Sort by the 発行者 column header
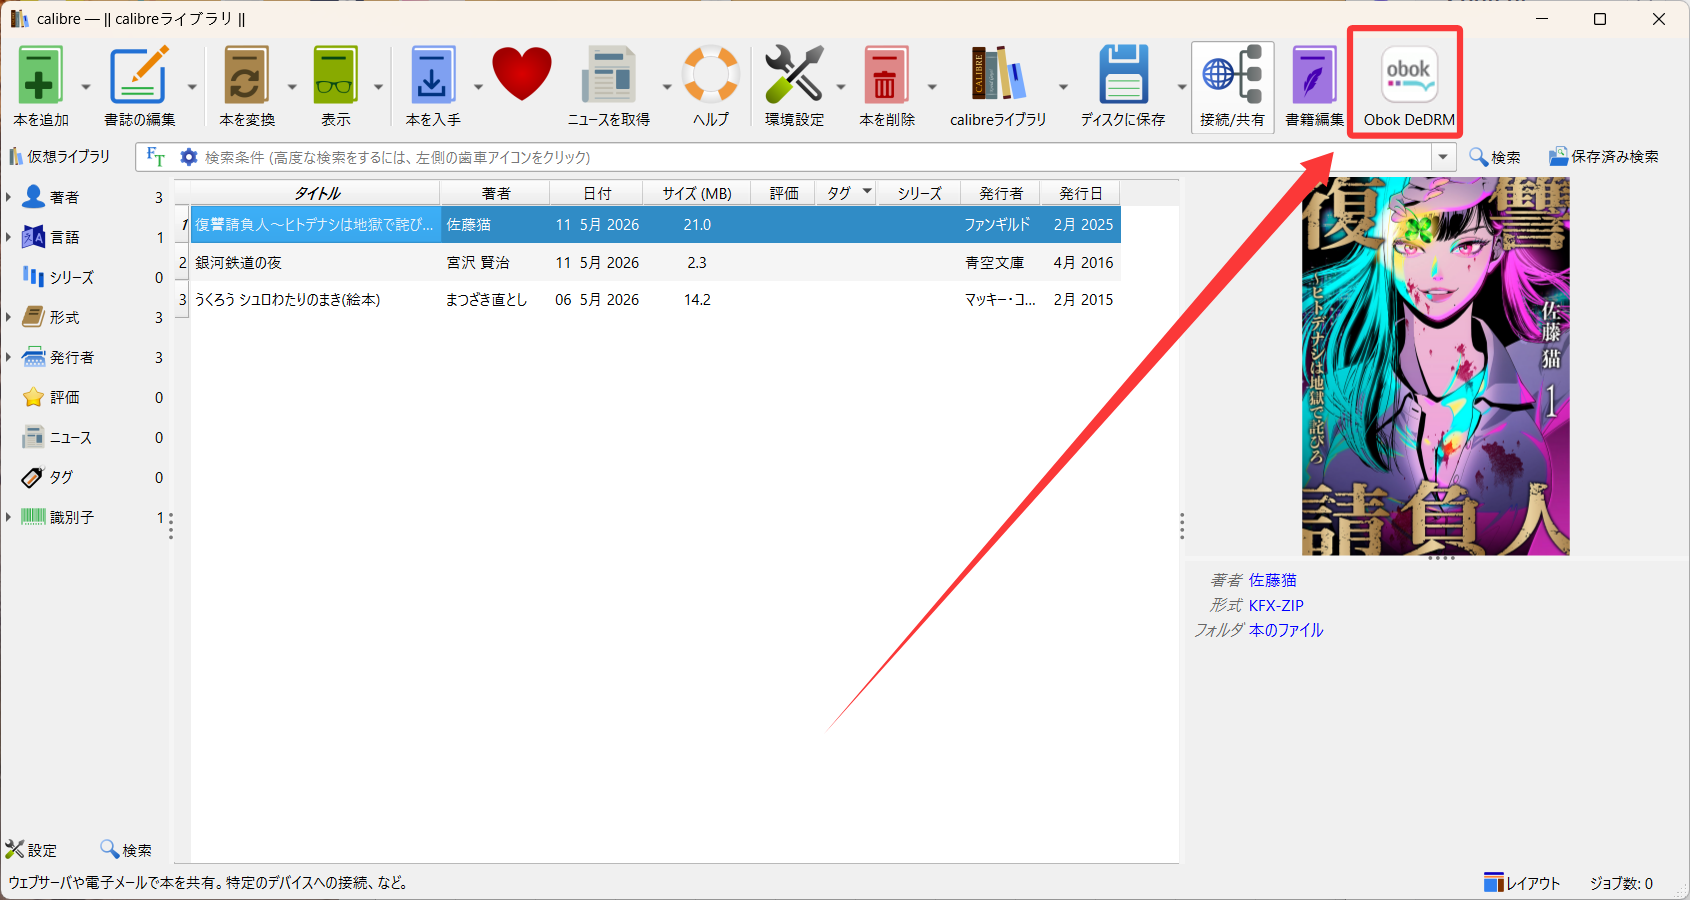 [x=1001, y=193]
